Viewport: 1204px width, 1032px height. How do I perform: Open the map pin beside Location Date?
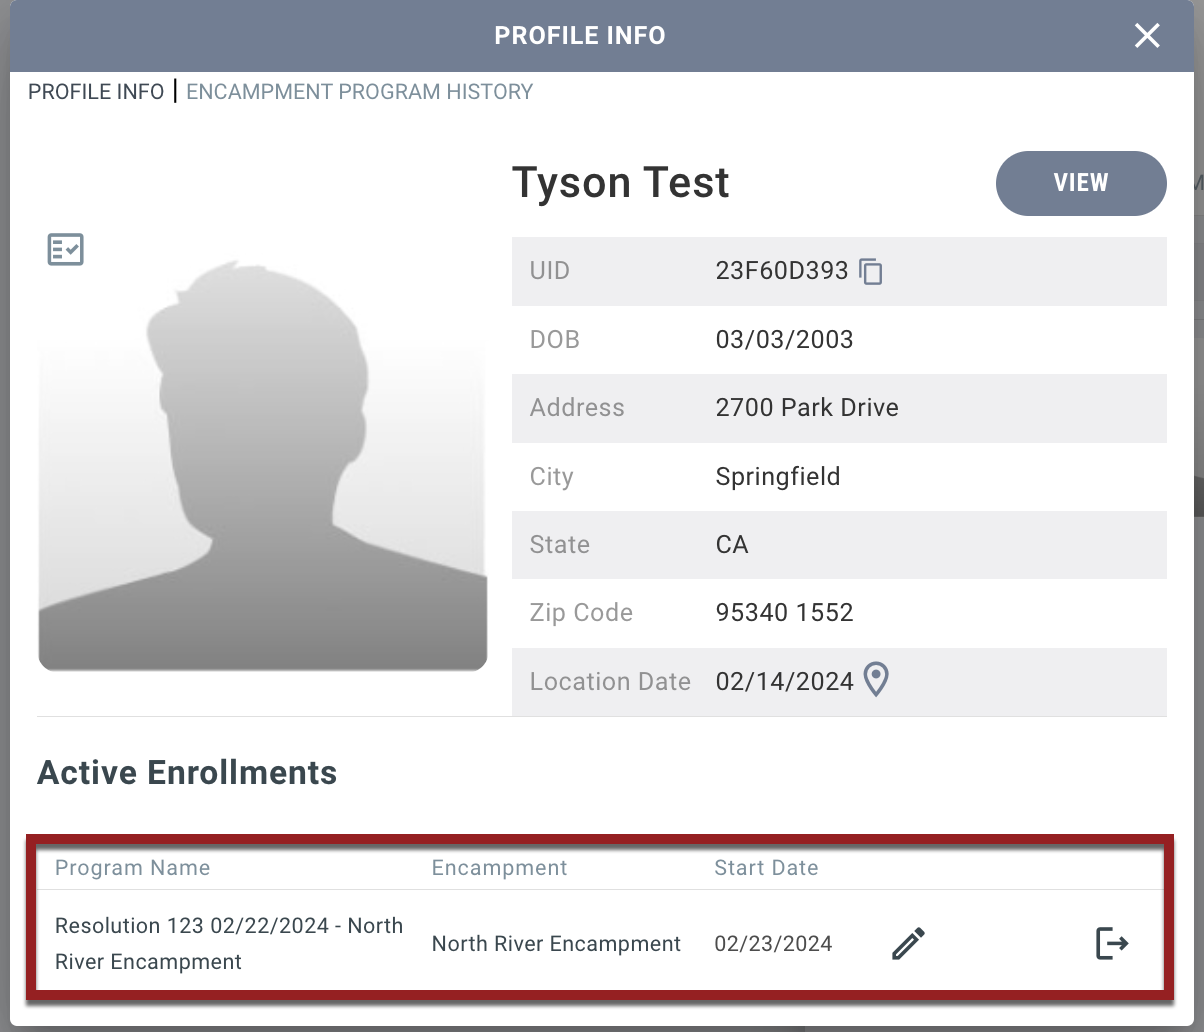[x=876, y=680]
